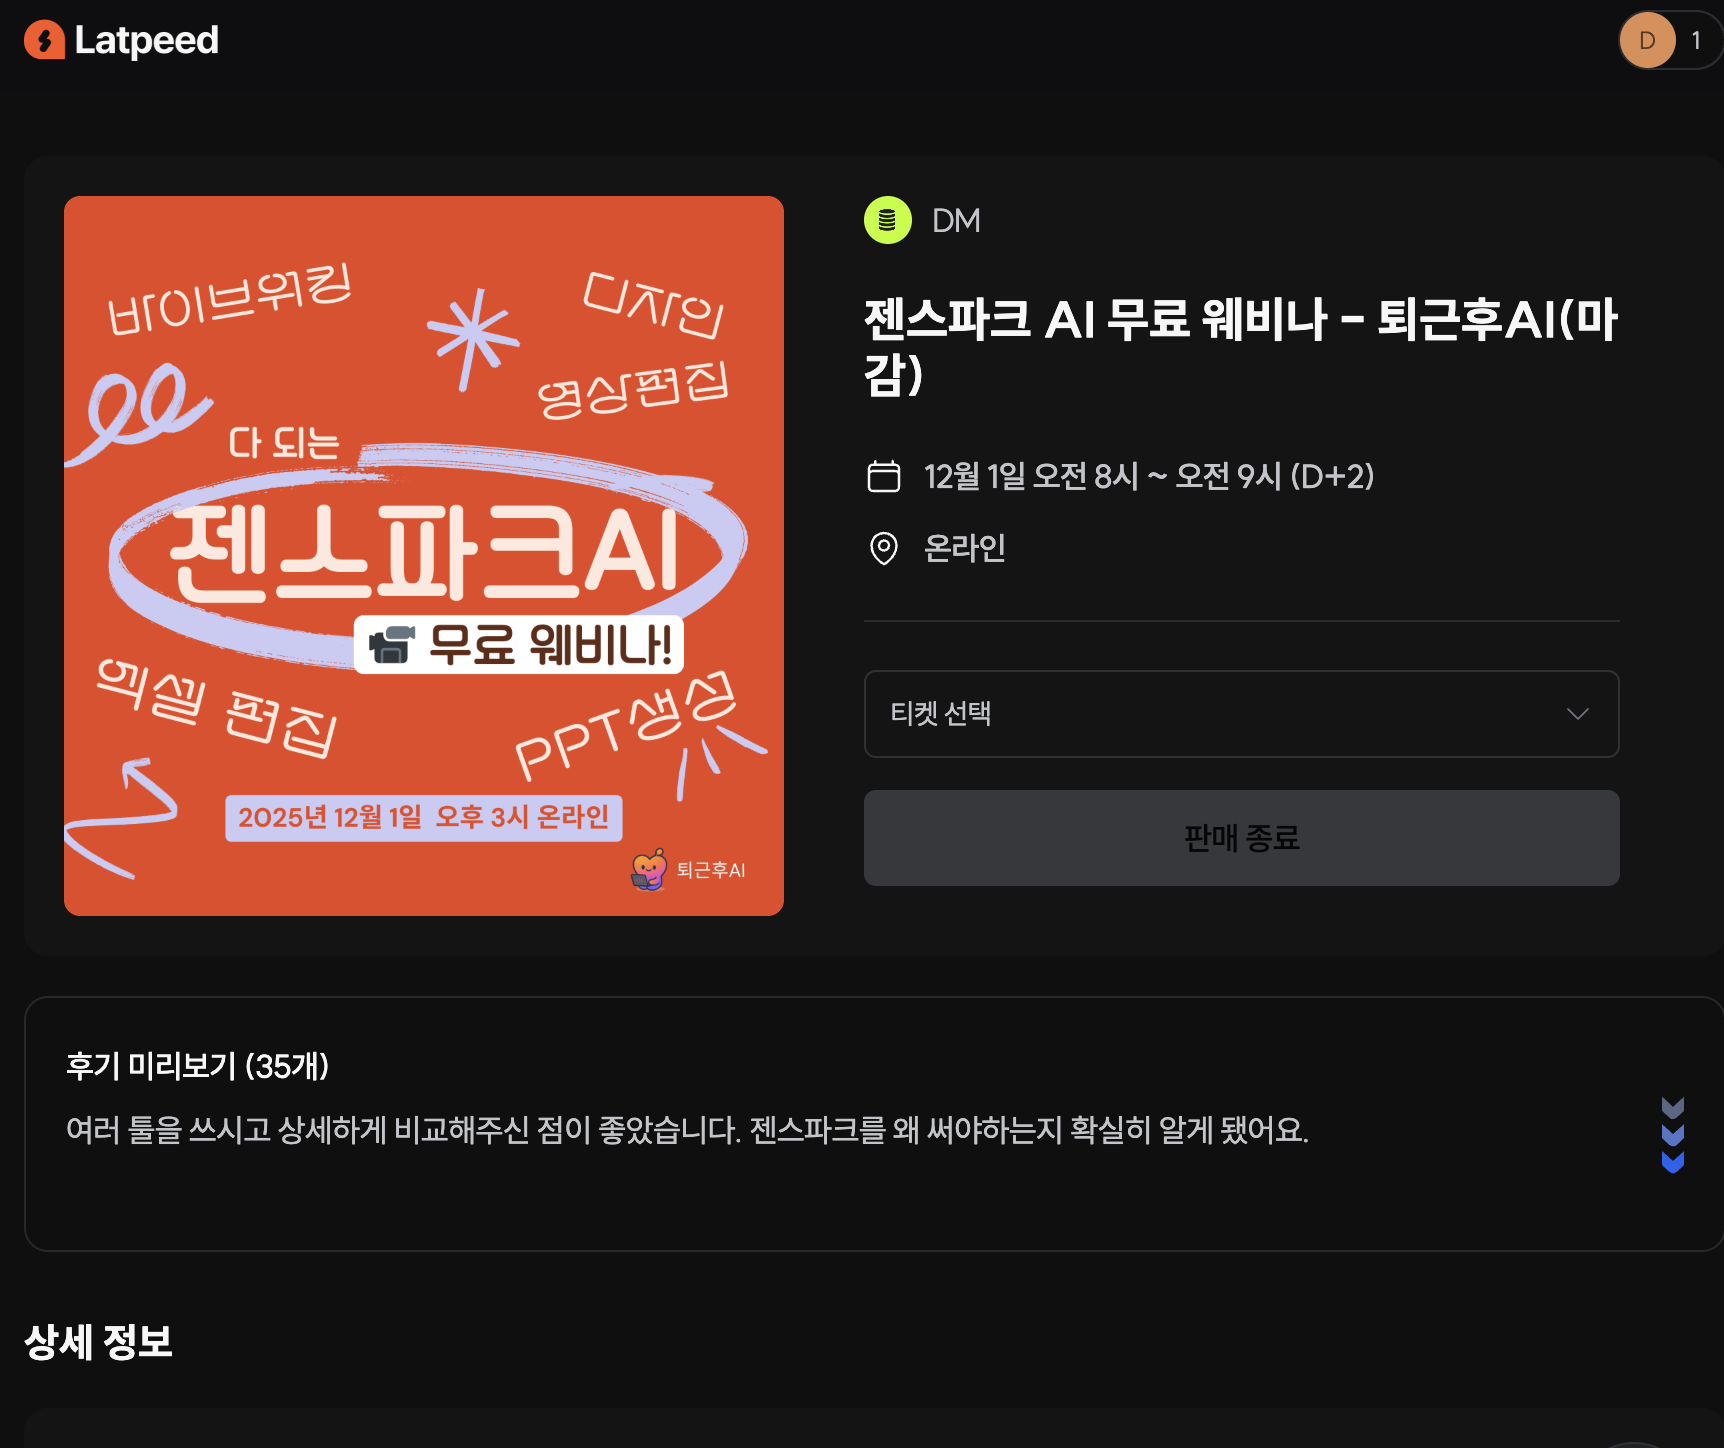Click the event poster thumbnail image
Image resolution: width=1724 pixels, height=1448 pixels.
(423, 555)
